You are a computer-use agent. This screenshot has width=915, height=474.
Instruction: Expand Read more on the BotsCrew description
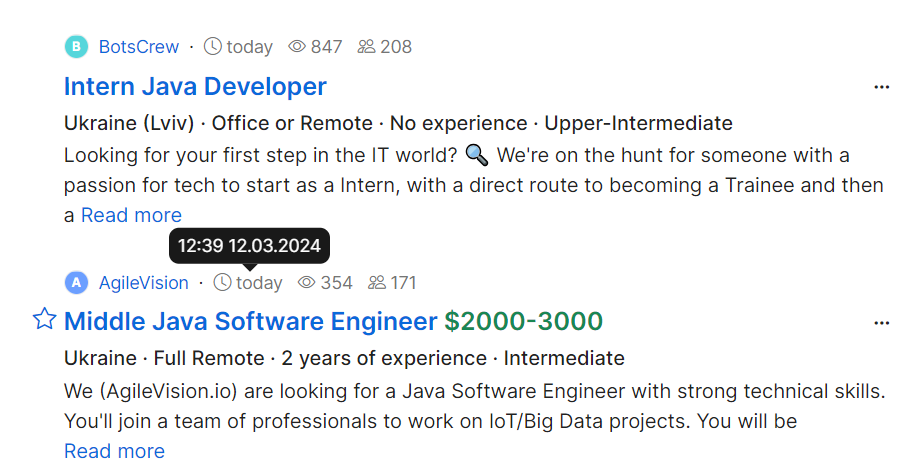(131, 215)
